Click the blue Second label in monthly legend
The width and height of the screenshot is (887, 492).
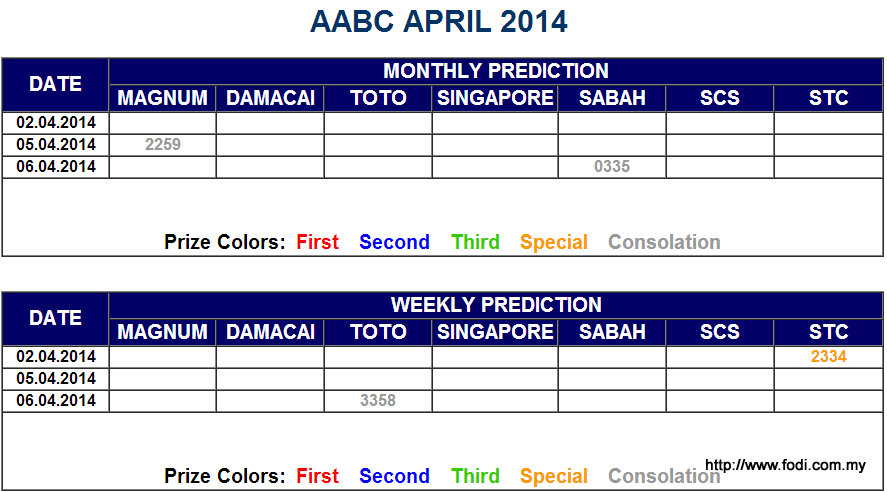coord(394,242)
